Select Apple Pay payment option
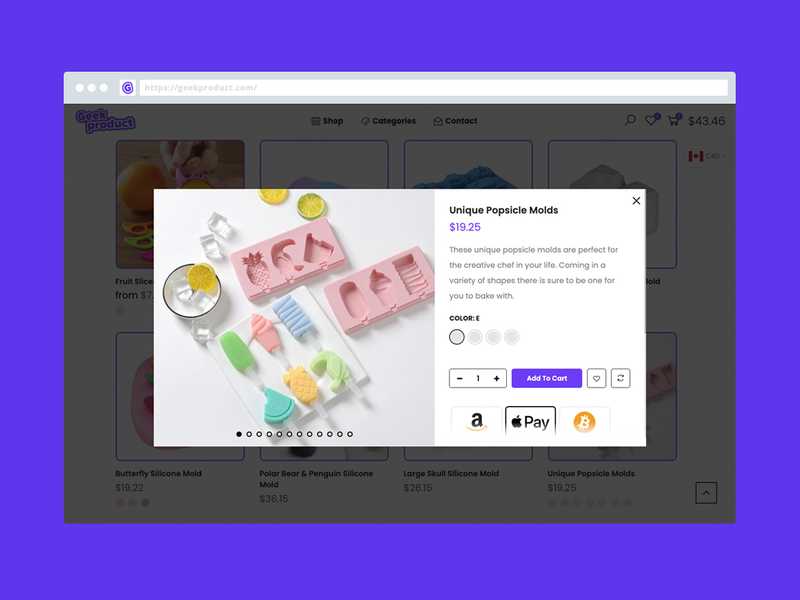Screen dimensions: 800x600 point(530,421)
